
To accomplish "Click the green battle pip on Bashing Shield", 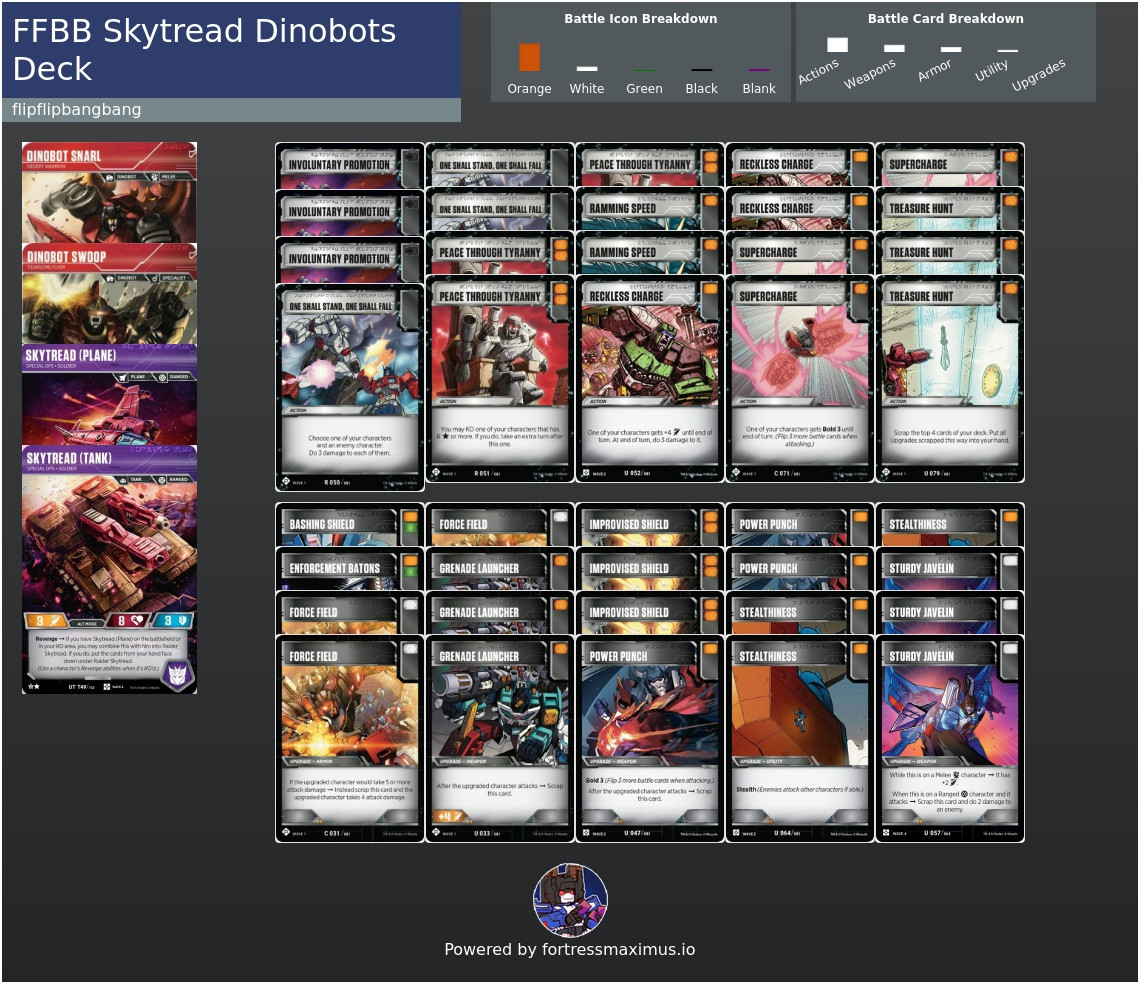I will click(410, 529).
